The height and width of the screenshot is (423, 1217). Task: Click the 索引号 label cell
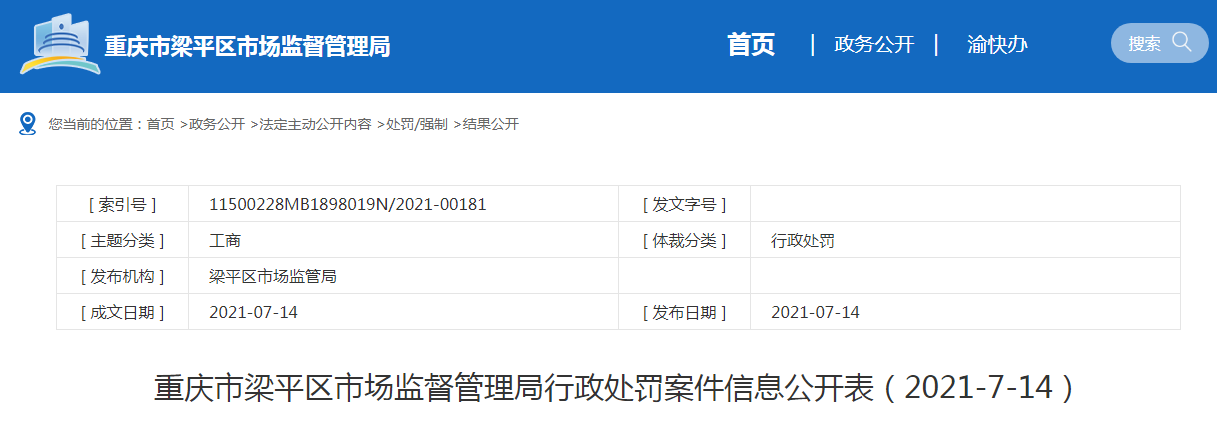[x=122, y=204]
